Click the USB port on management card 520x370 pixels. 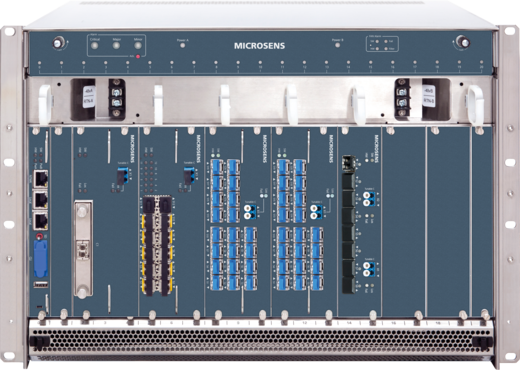[x=41, y=285]
